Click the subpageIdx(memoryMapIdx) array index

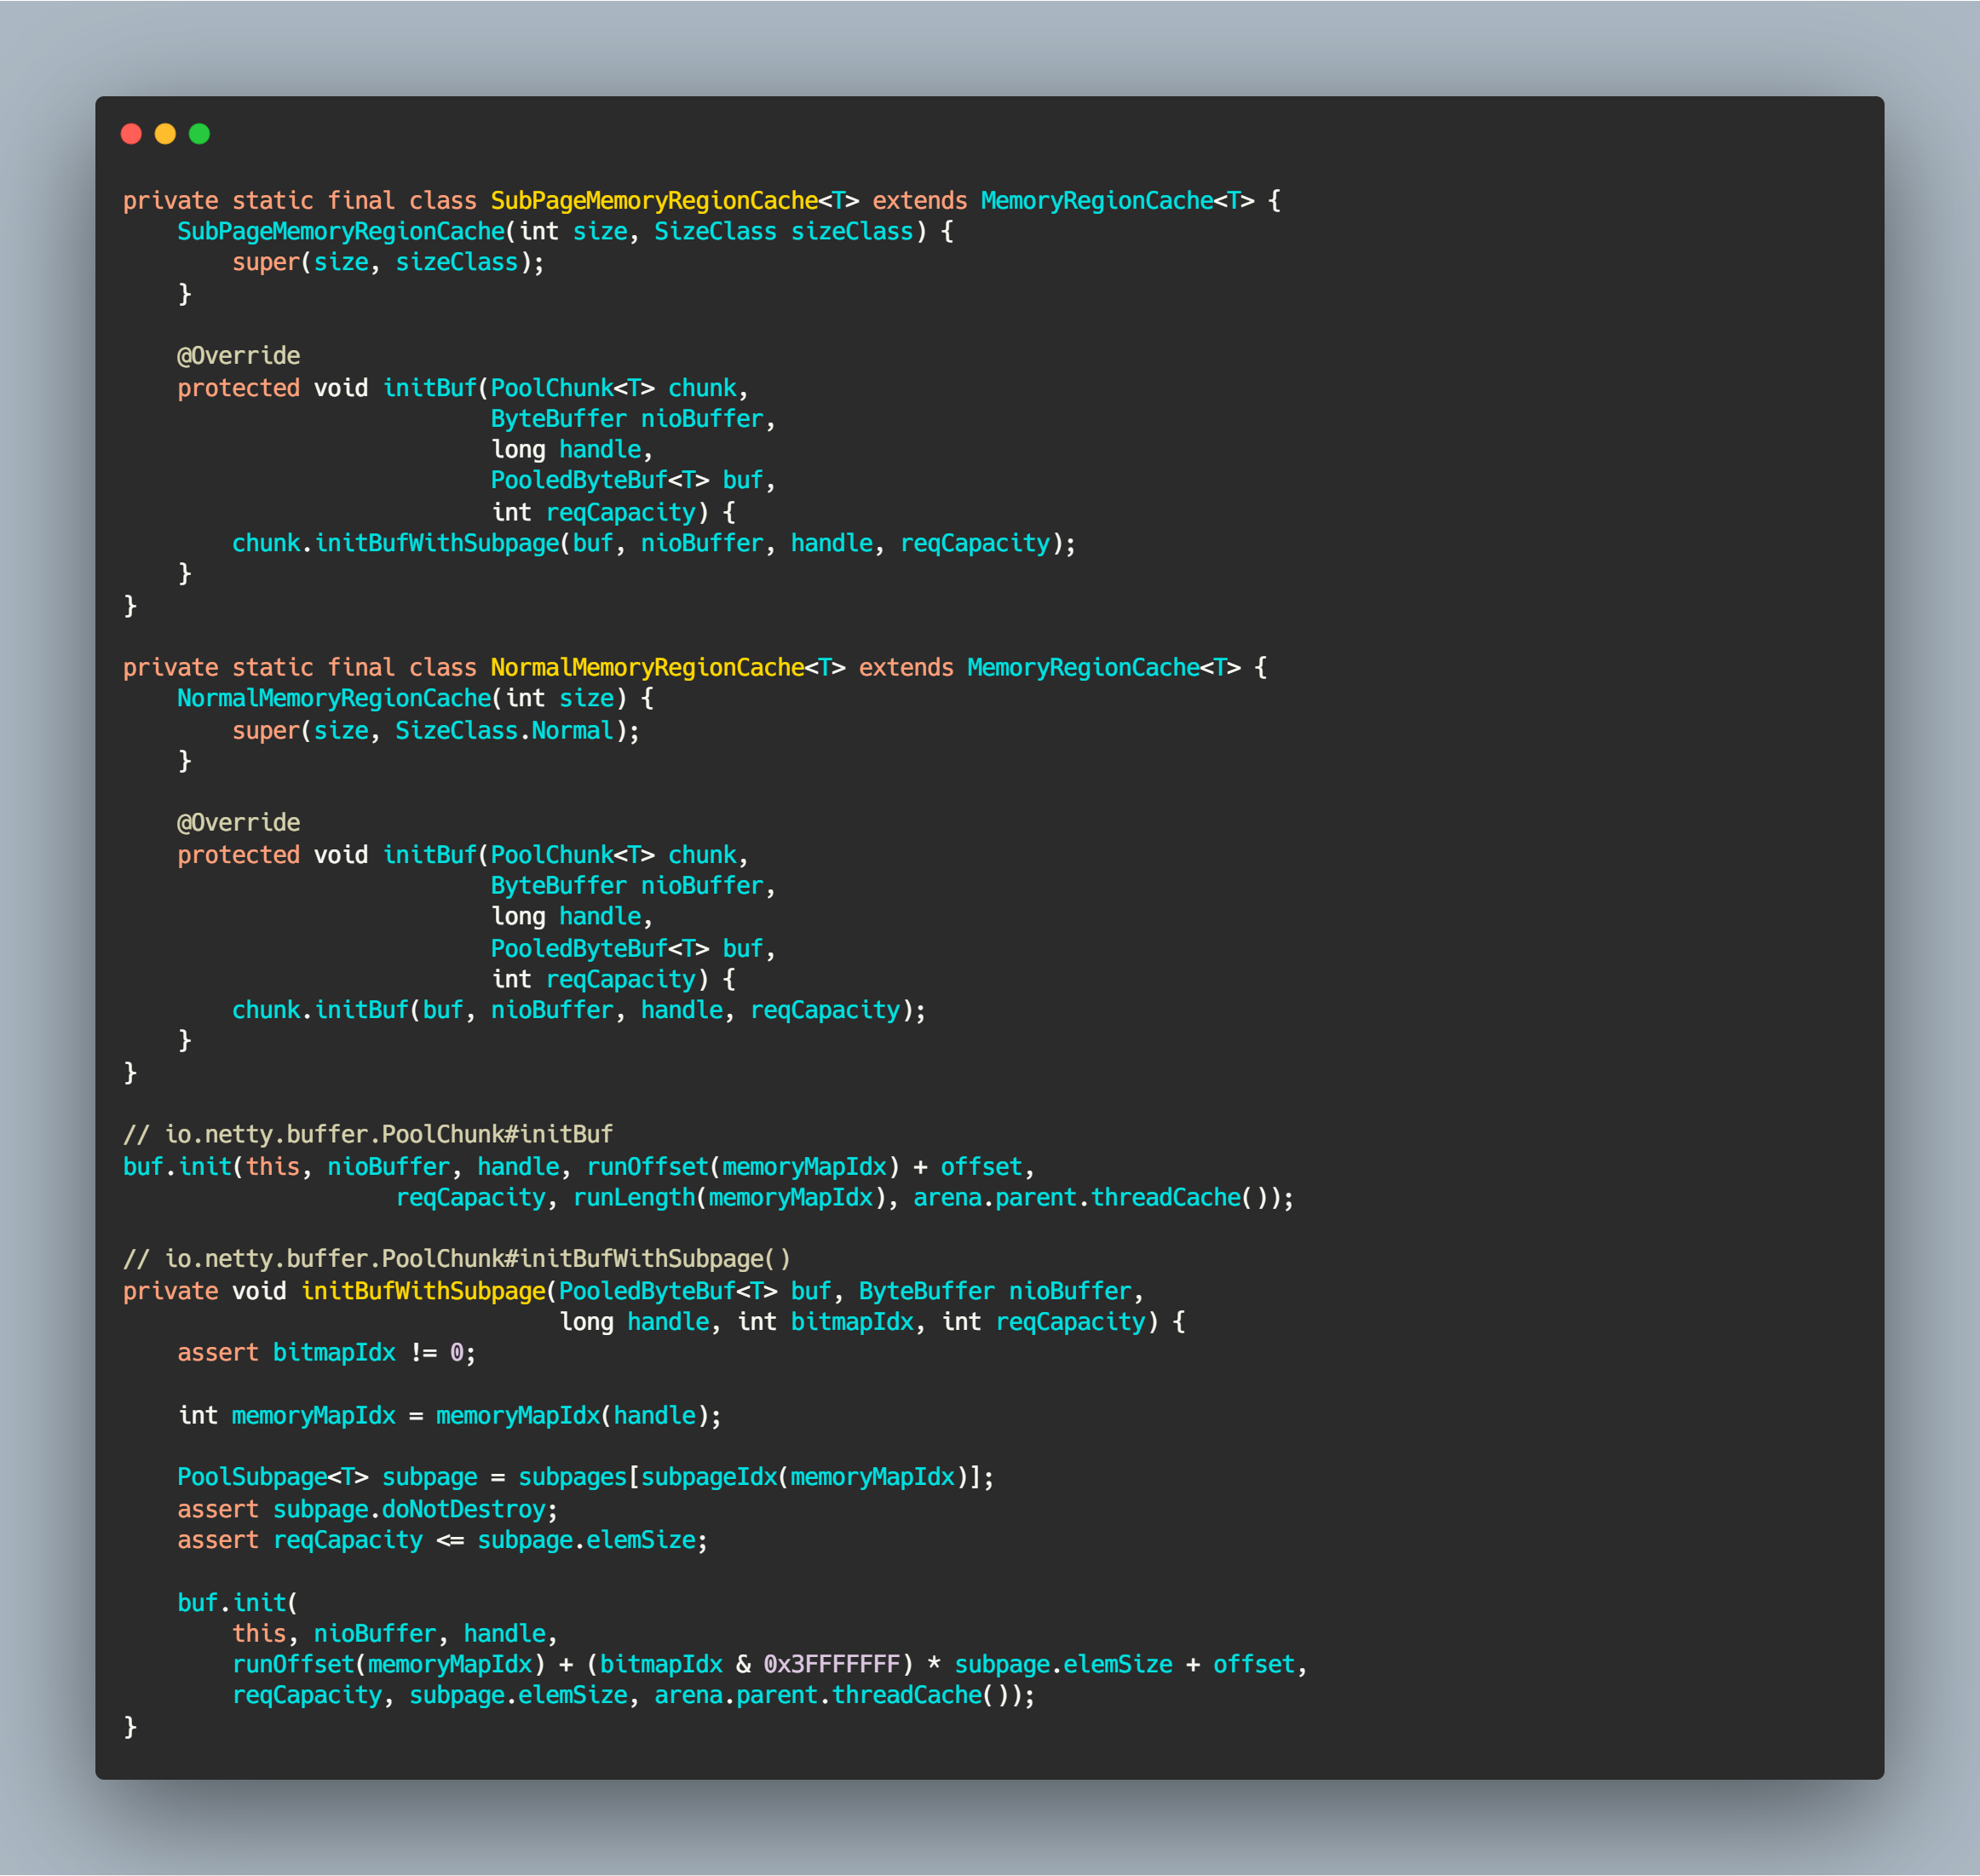[x=804, y=1477]
